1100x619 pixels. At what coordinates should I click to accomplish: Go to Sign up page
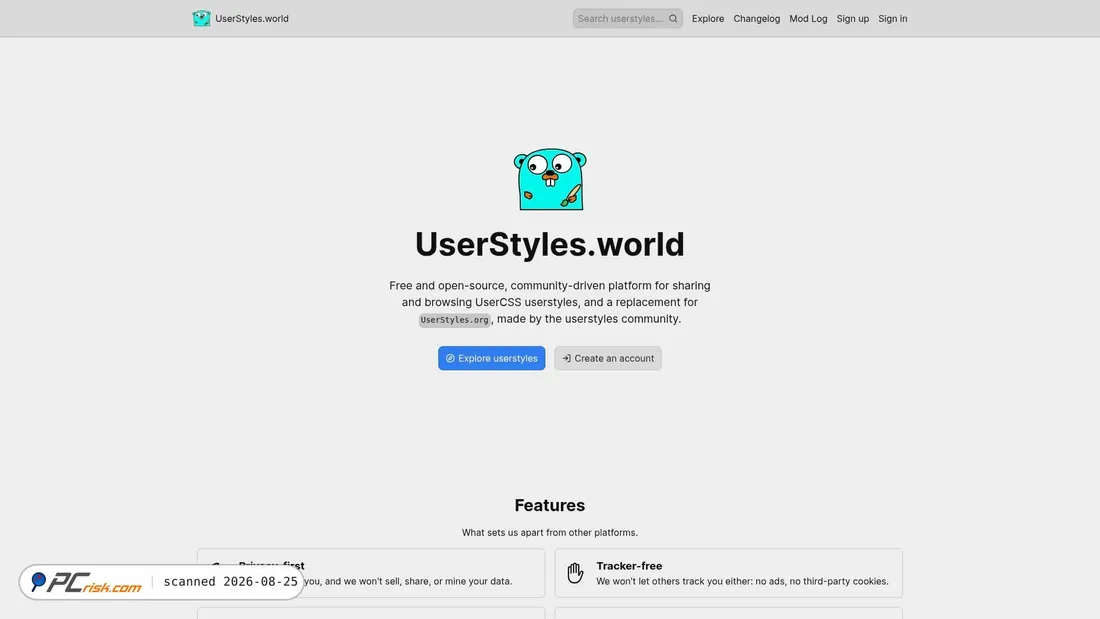(x=852, y=19)
